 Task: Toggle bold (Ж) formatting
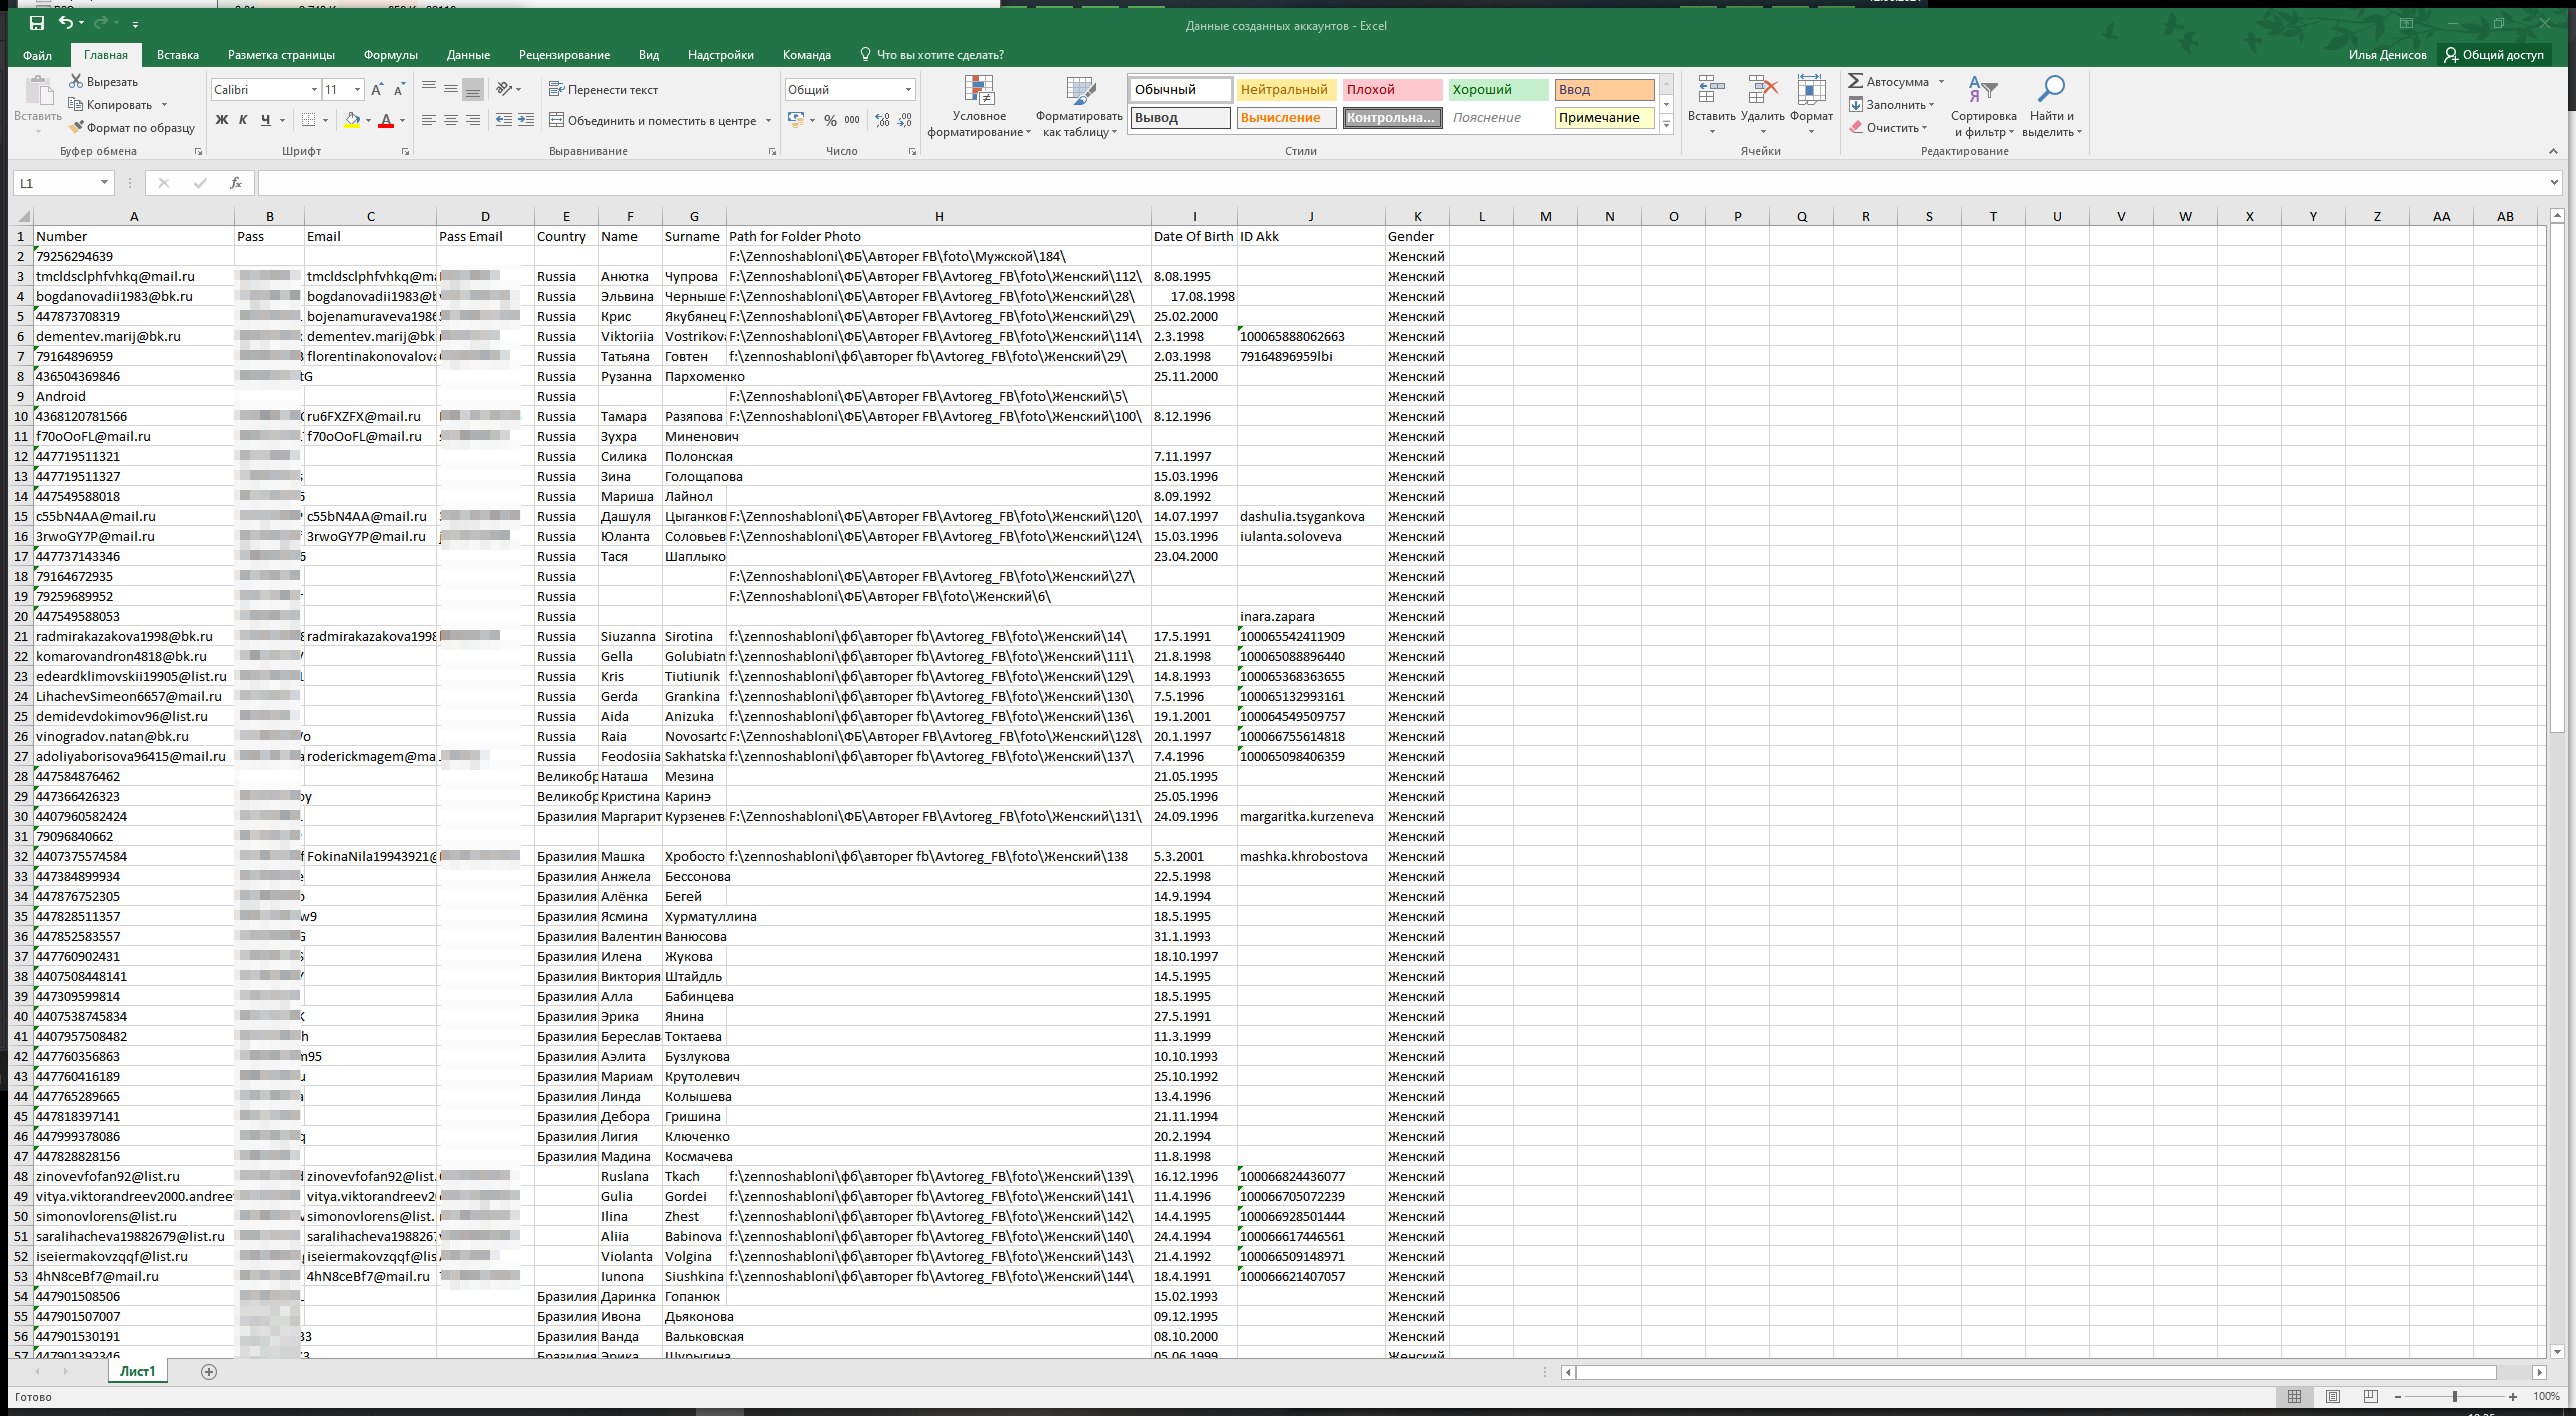coord(222,120)
